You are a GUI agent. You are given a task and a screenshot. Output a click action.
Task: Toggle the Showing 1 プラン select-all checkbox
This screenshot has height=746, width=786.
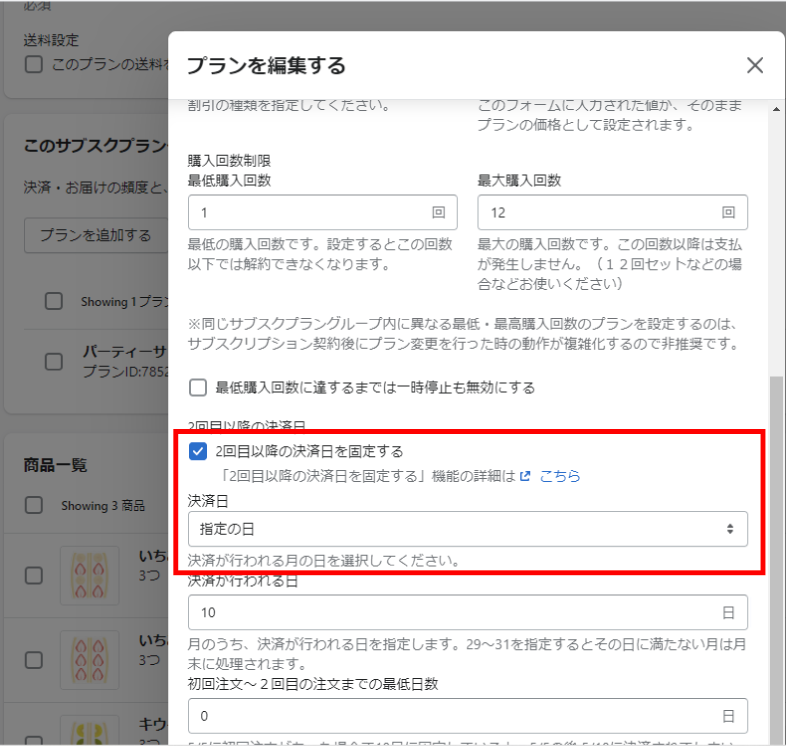54,301
